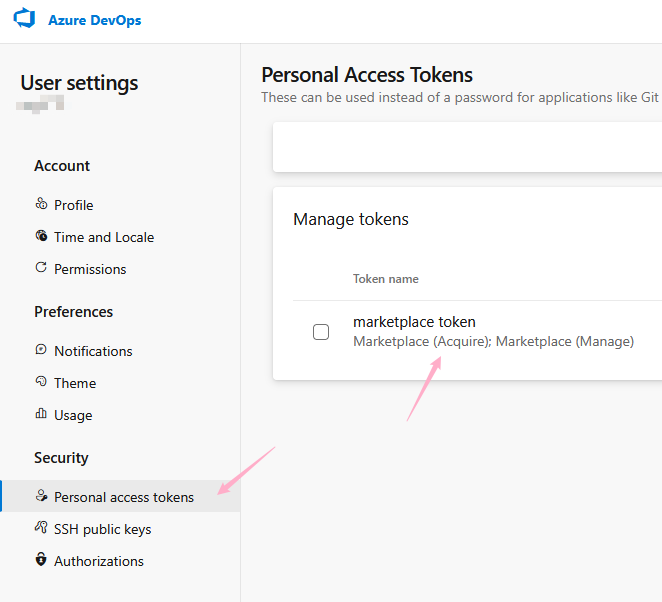Go to Time and Locale settings
Image resolution: width=662 pixels, height=602 pixels.
104,237
